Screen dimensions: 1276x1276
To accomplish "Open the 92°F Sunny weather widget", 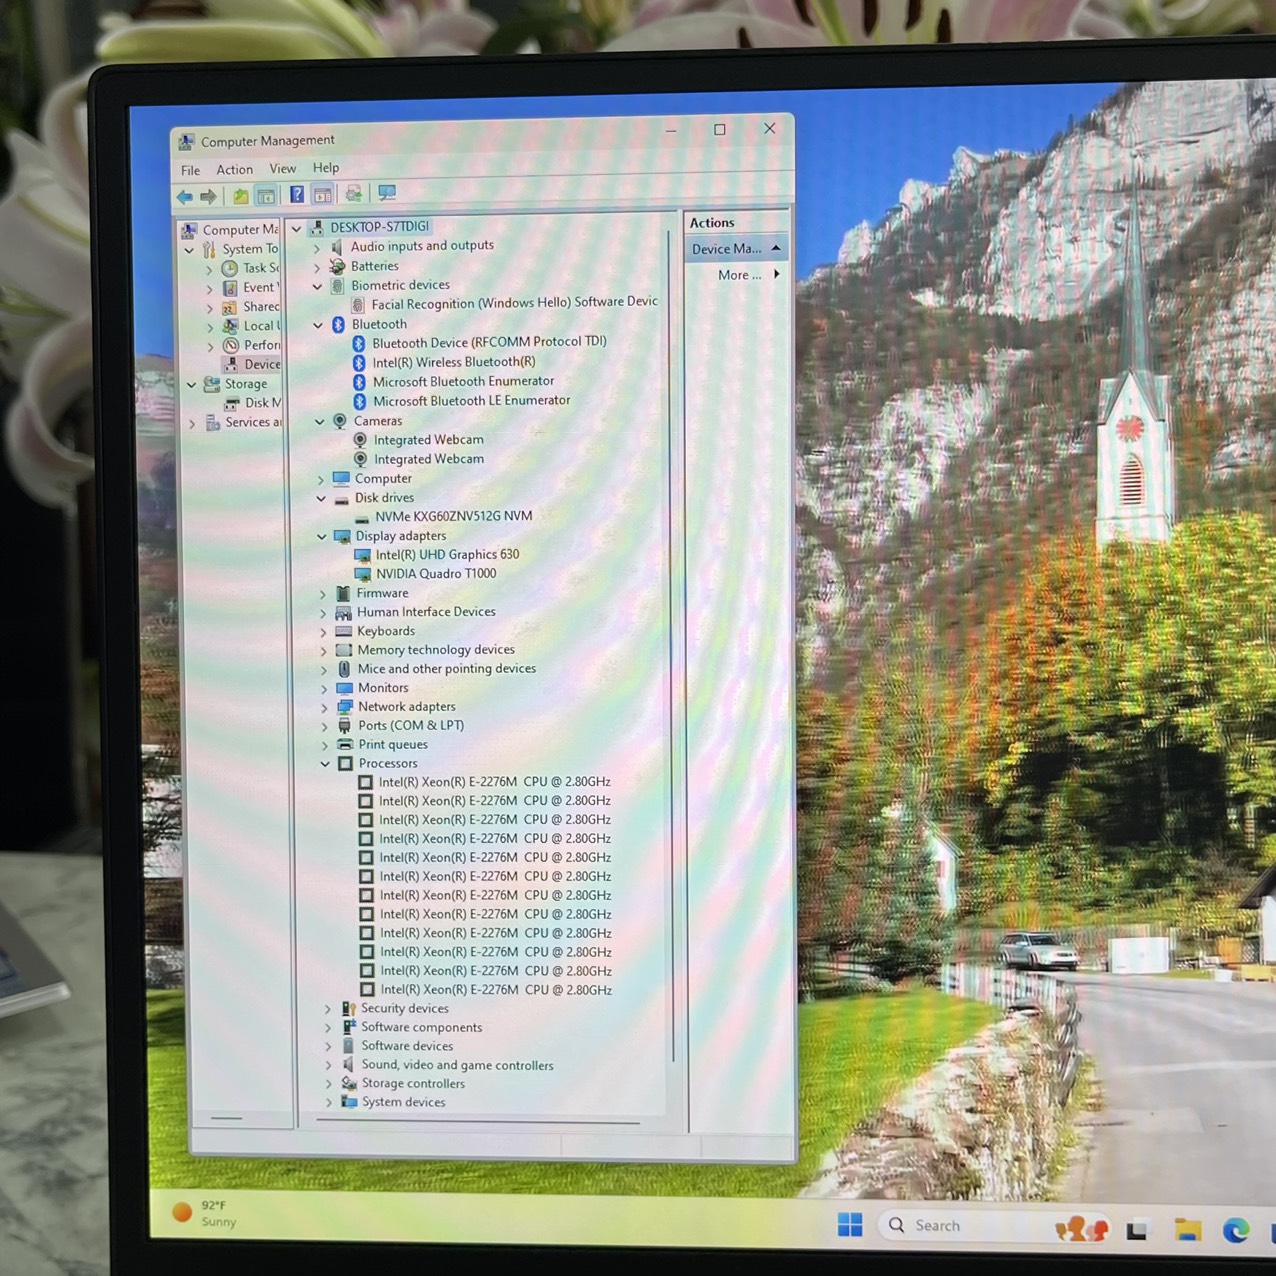I will pyautogui.click(x=206, y=1213).
